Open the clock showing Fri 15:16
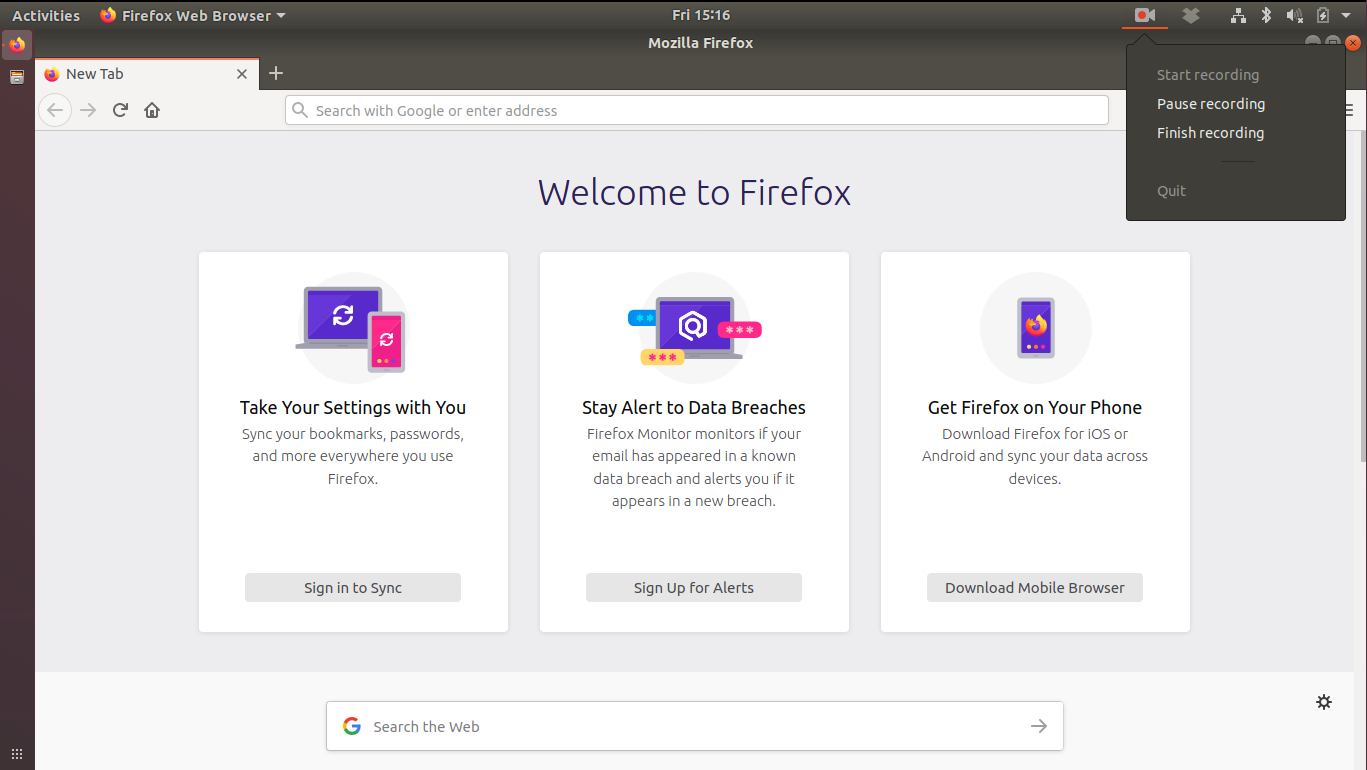The height and width of the screenshot is (770, 1367). [x=701, y=15]
